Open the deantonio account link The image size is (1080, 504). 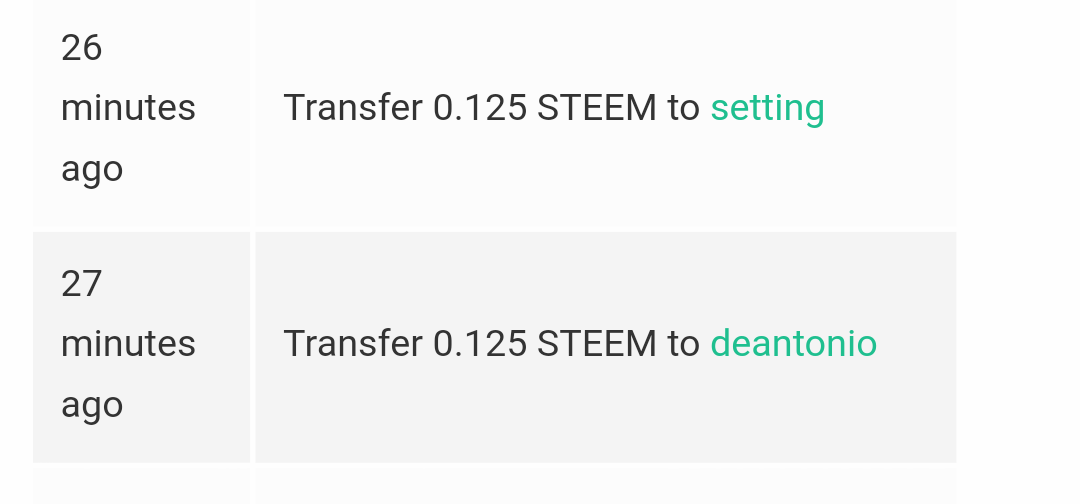(x=793, y=344)
